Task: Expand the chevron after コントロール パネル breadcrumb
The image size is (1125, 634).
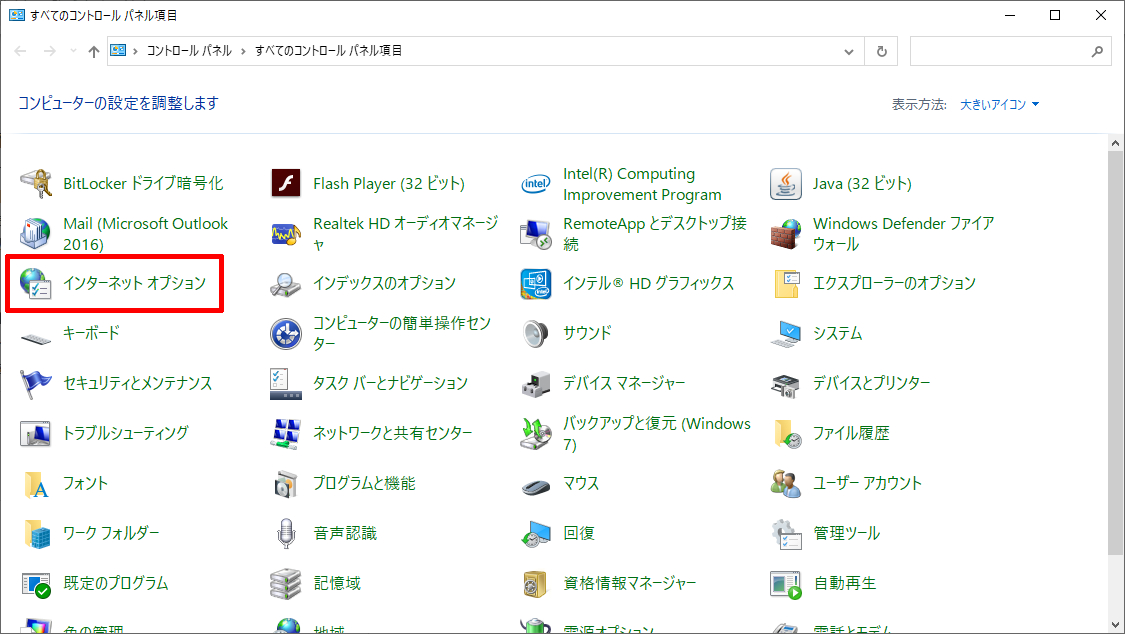Action: click(243, 51)
